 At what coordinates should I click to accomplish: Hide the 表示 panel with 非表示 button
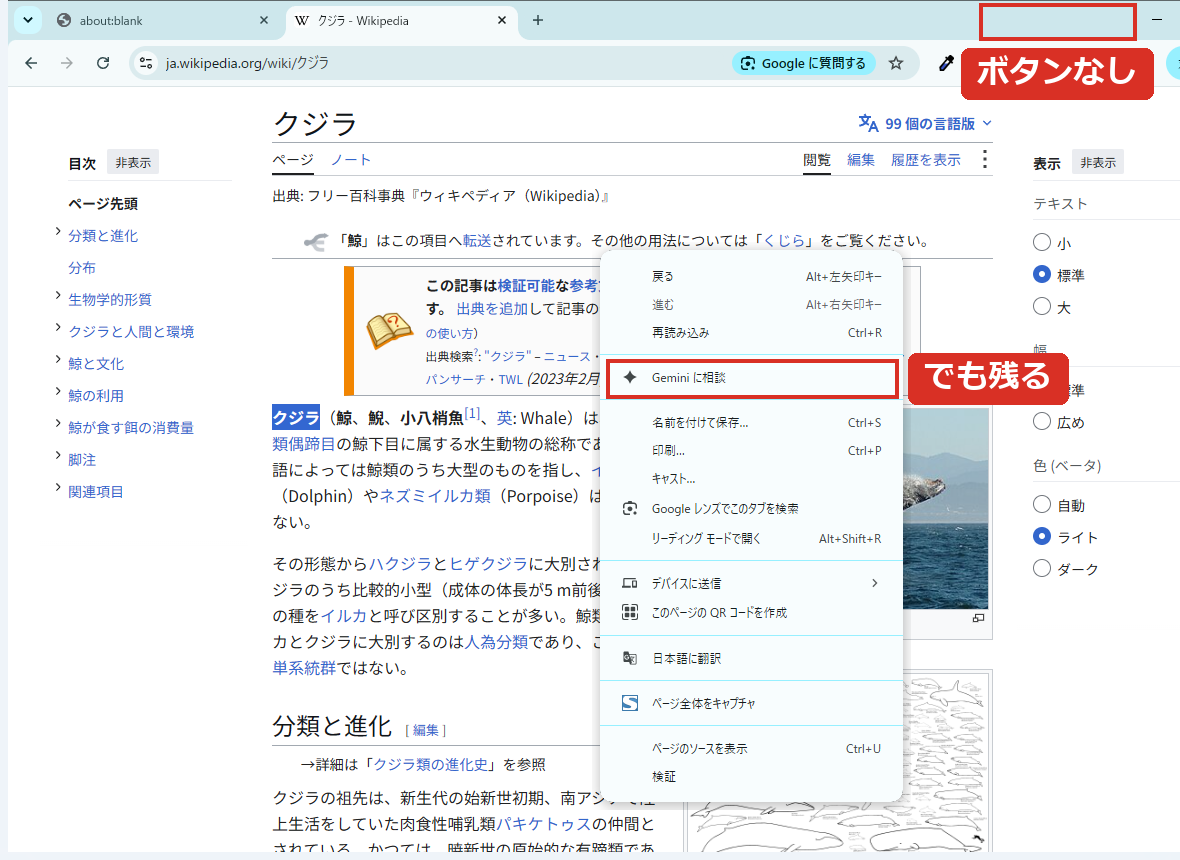pyautogui.click(x=1098, y=163)
